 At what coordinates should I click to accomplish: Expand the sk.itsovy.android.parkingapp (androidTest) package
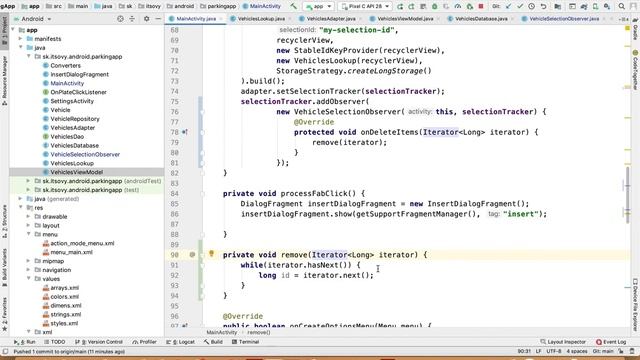point(28,181)
